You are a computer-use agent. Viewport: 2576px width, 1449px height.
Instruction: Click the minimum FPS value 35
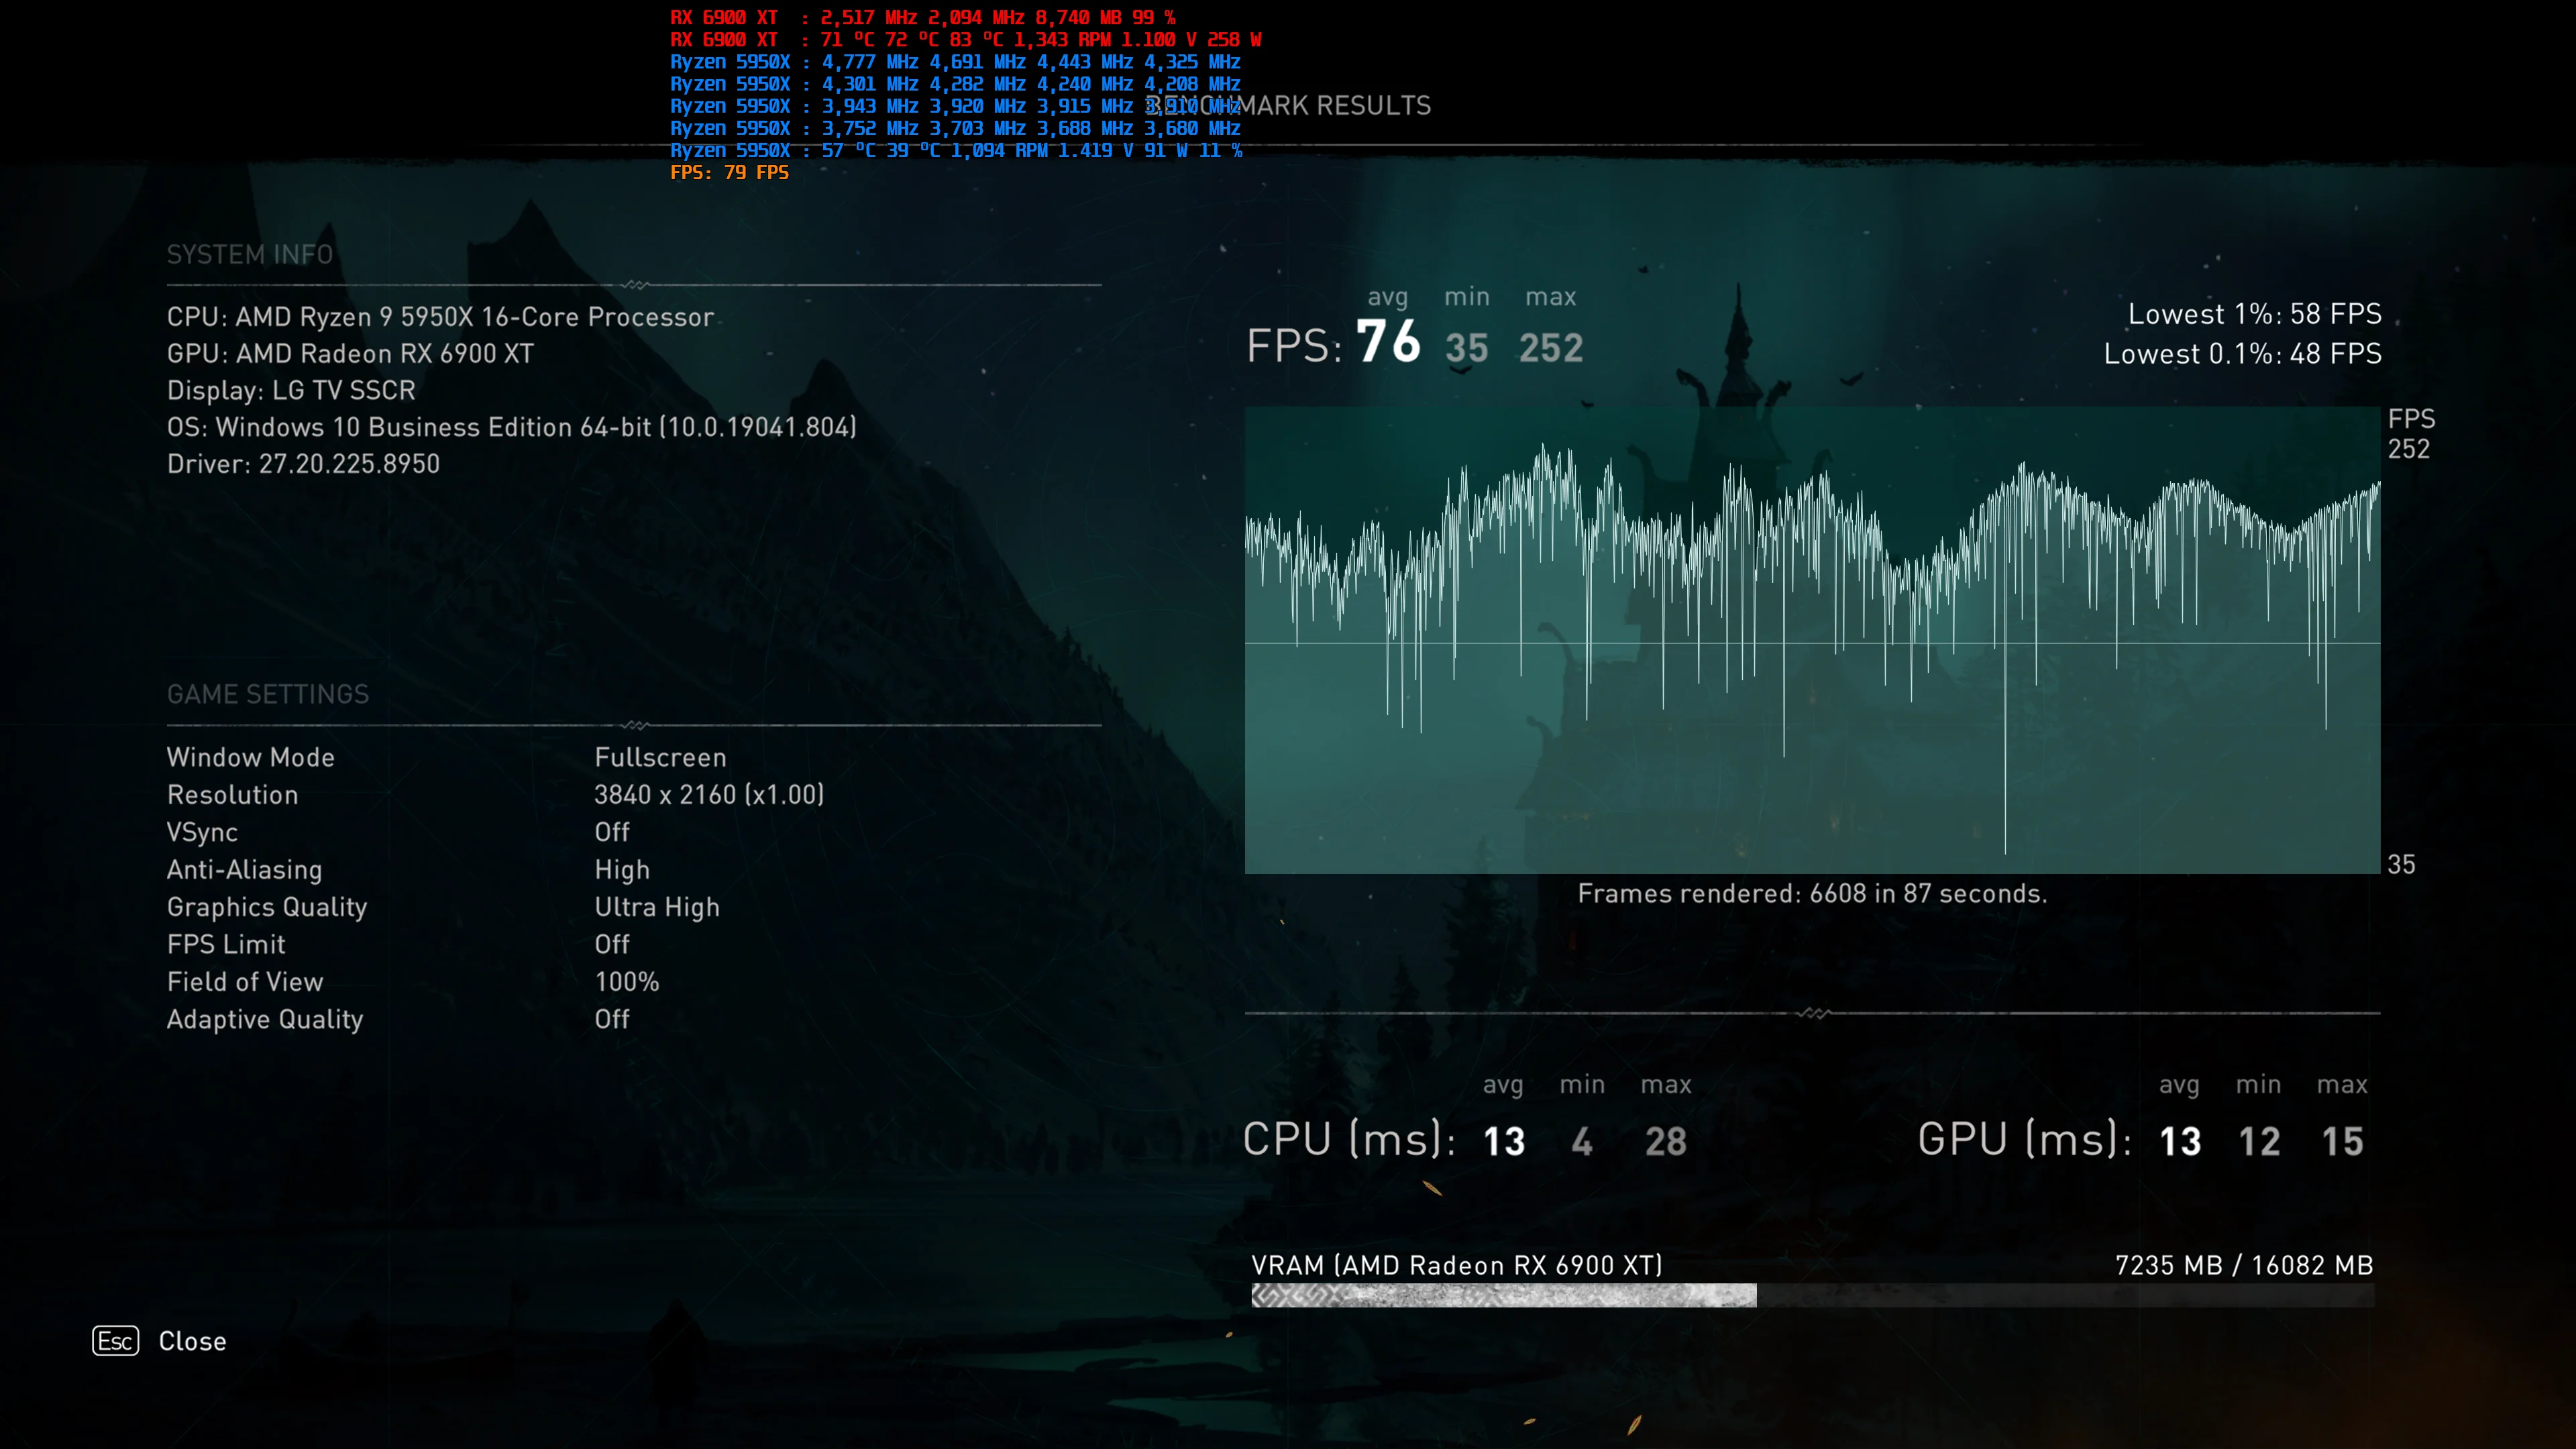coord(1467,348)
